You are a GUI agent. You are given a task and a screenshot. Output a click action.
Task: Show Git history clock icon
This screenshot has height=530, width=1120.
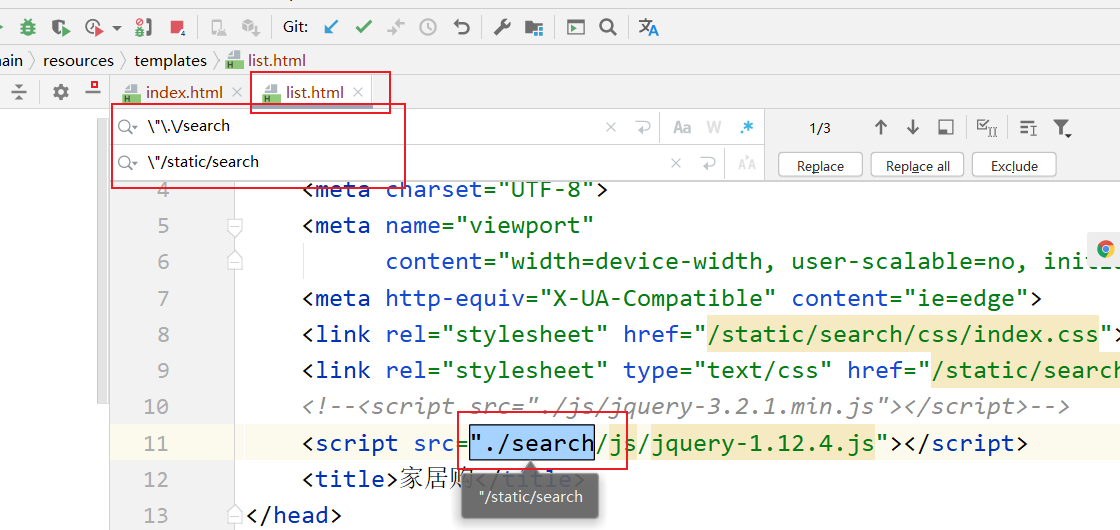(x=428, y=27)
